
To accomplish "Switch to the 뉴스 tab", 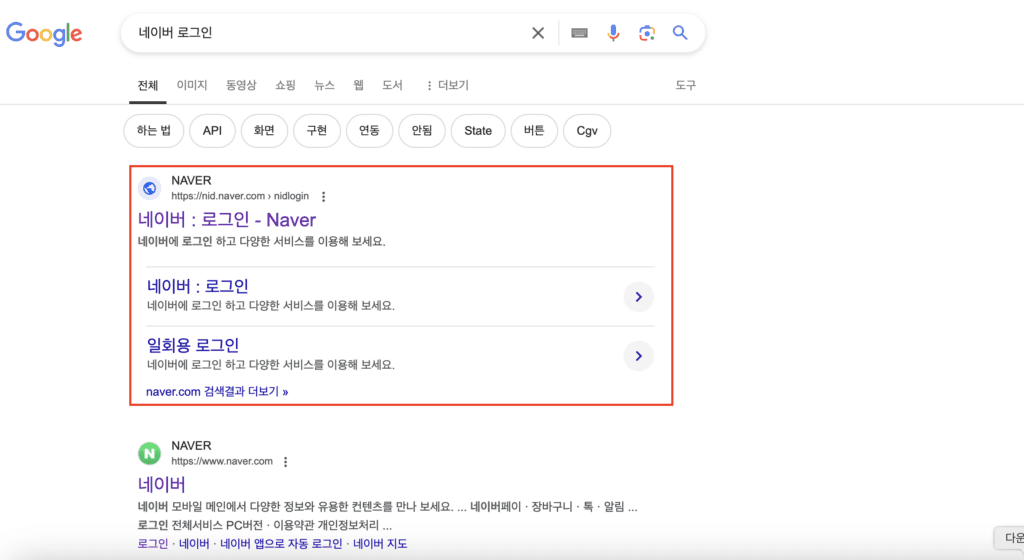I will tap(325, 86).
